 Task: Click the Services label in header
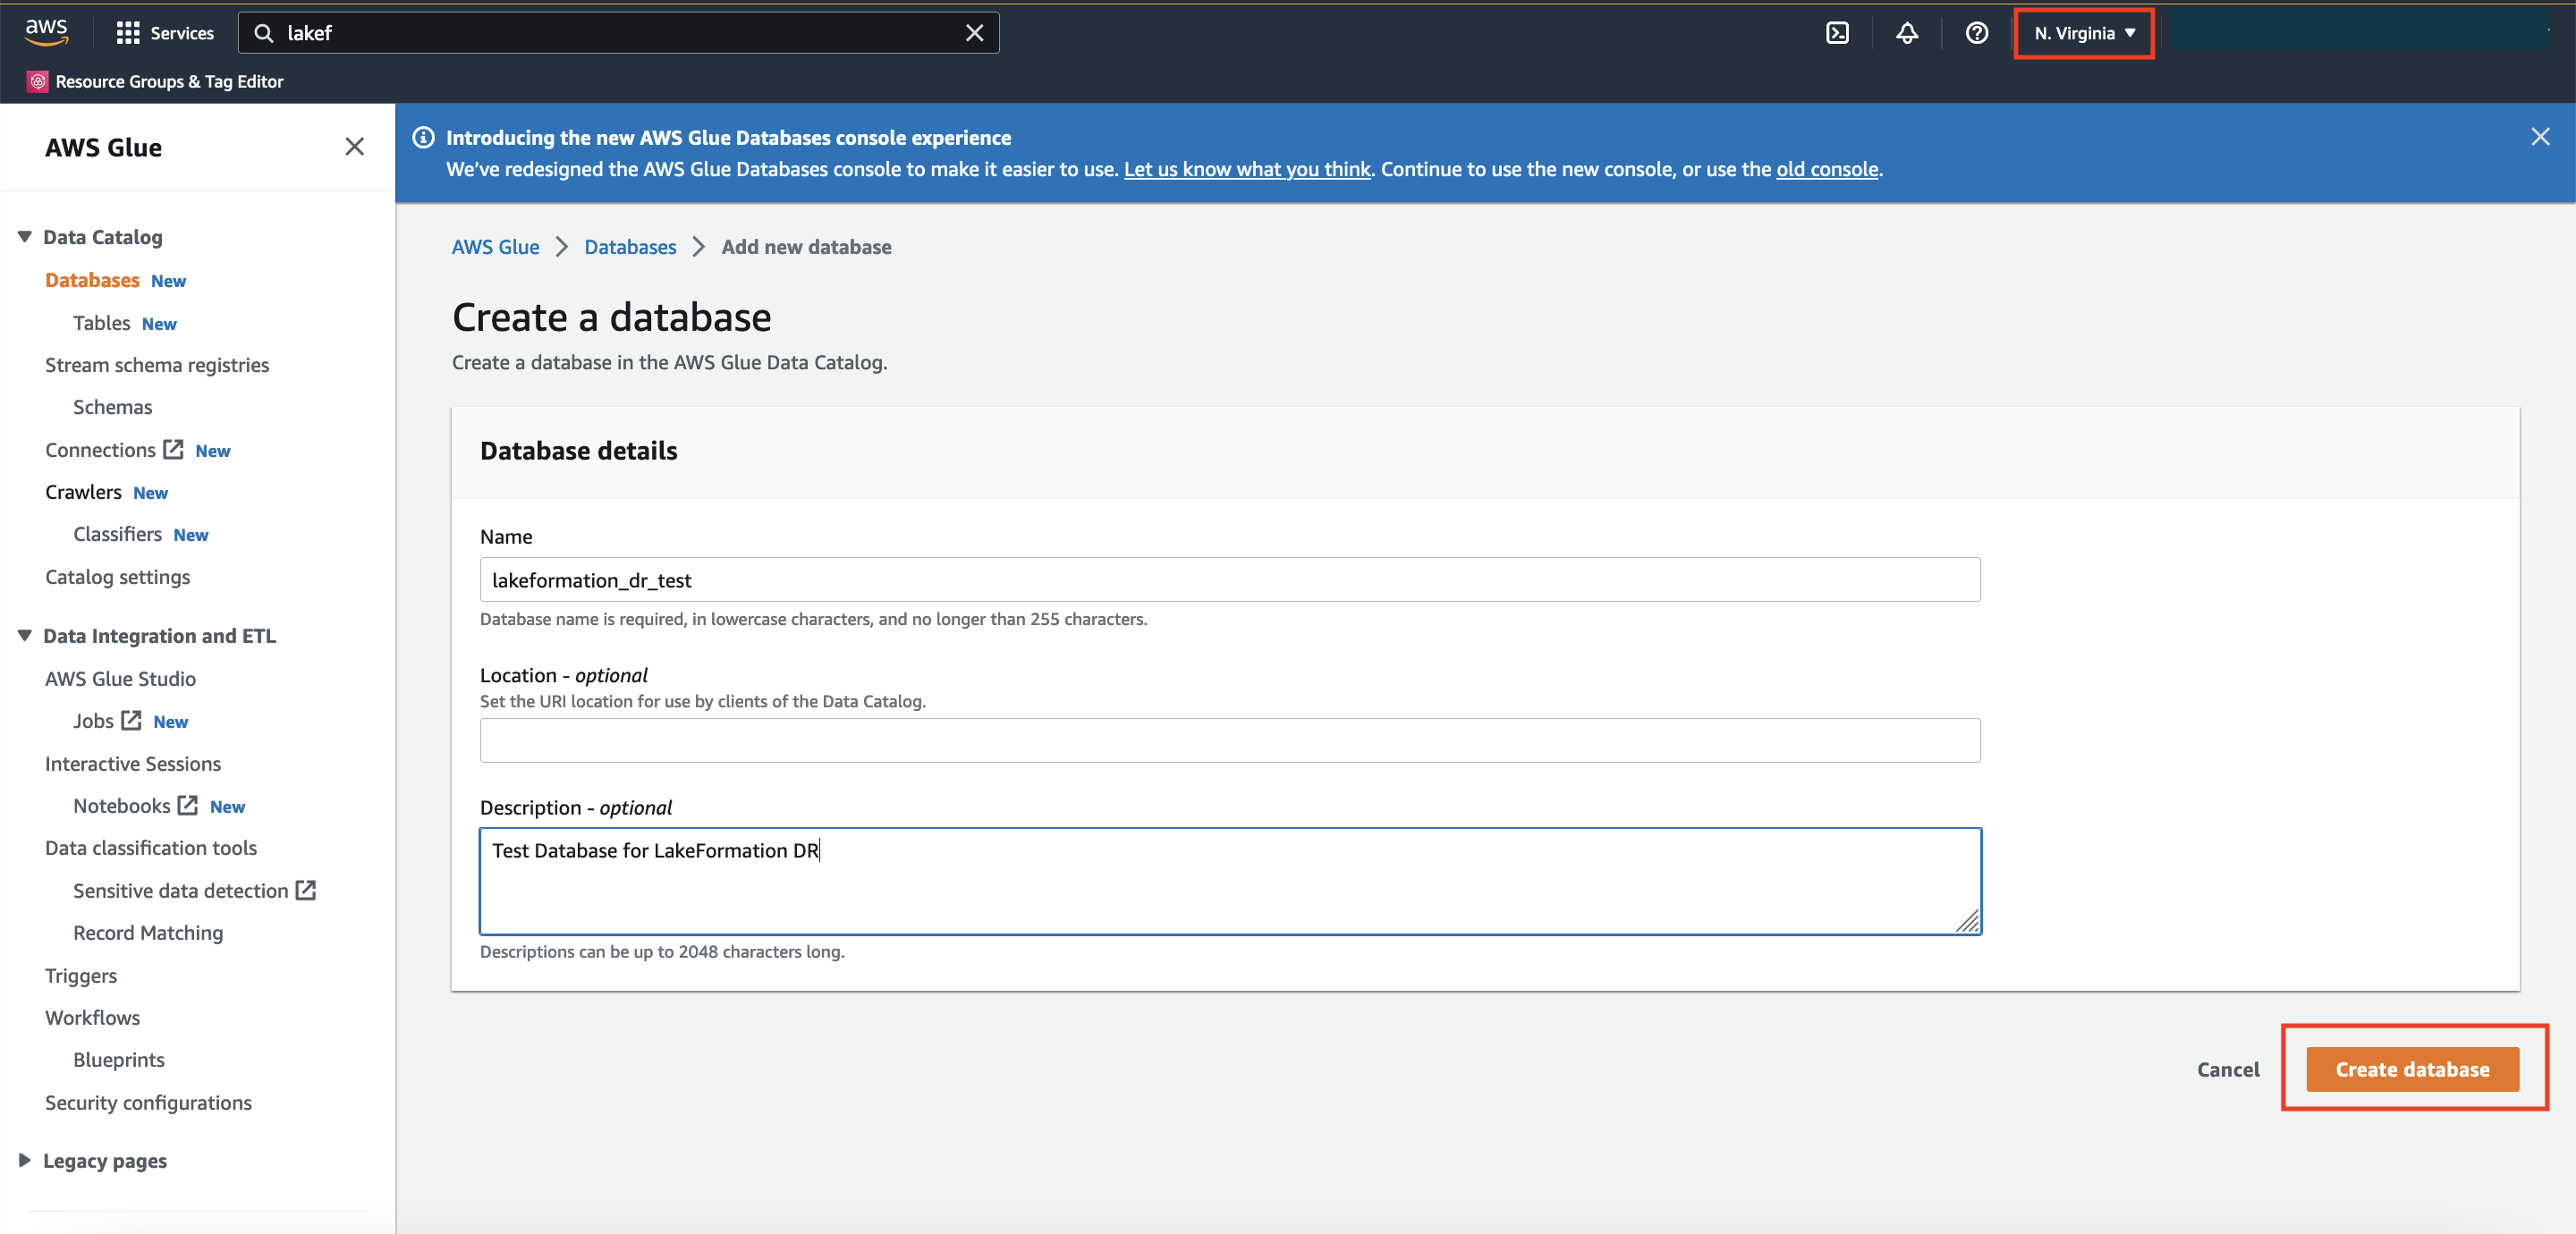pos(182,33)
